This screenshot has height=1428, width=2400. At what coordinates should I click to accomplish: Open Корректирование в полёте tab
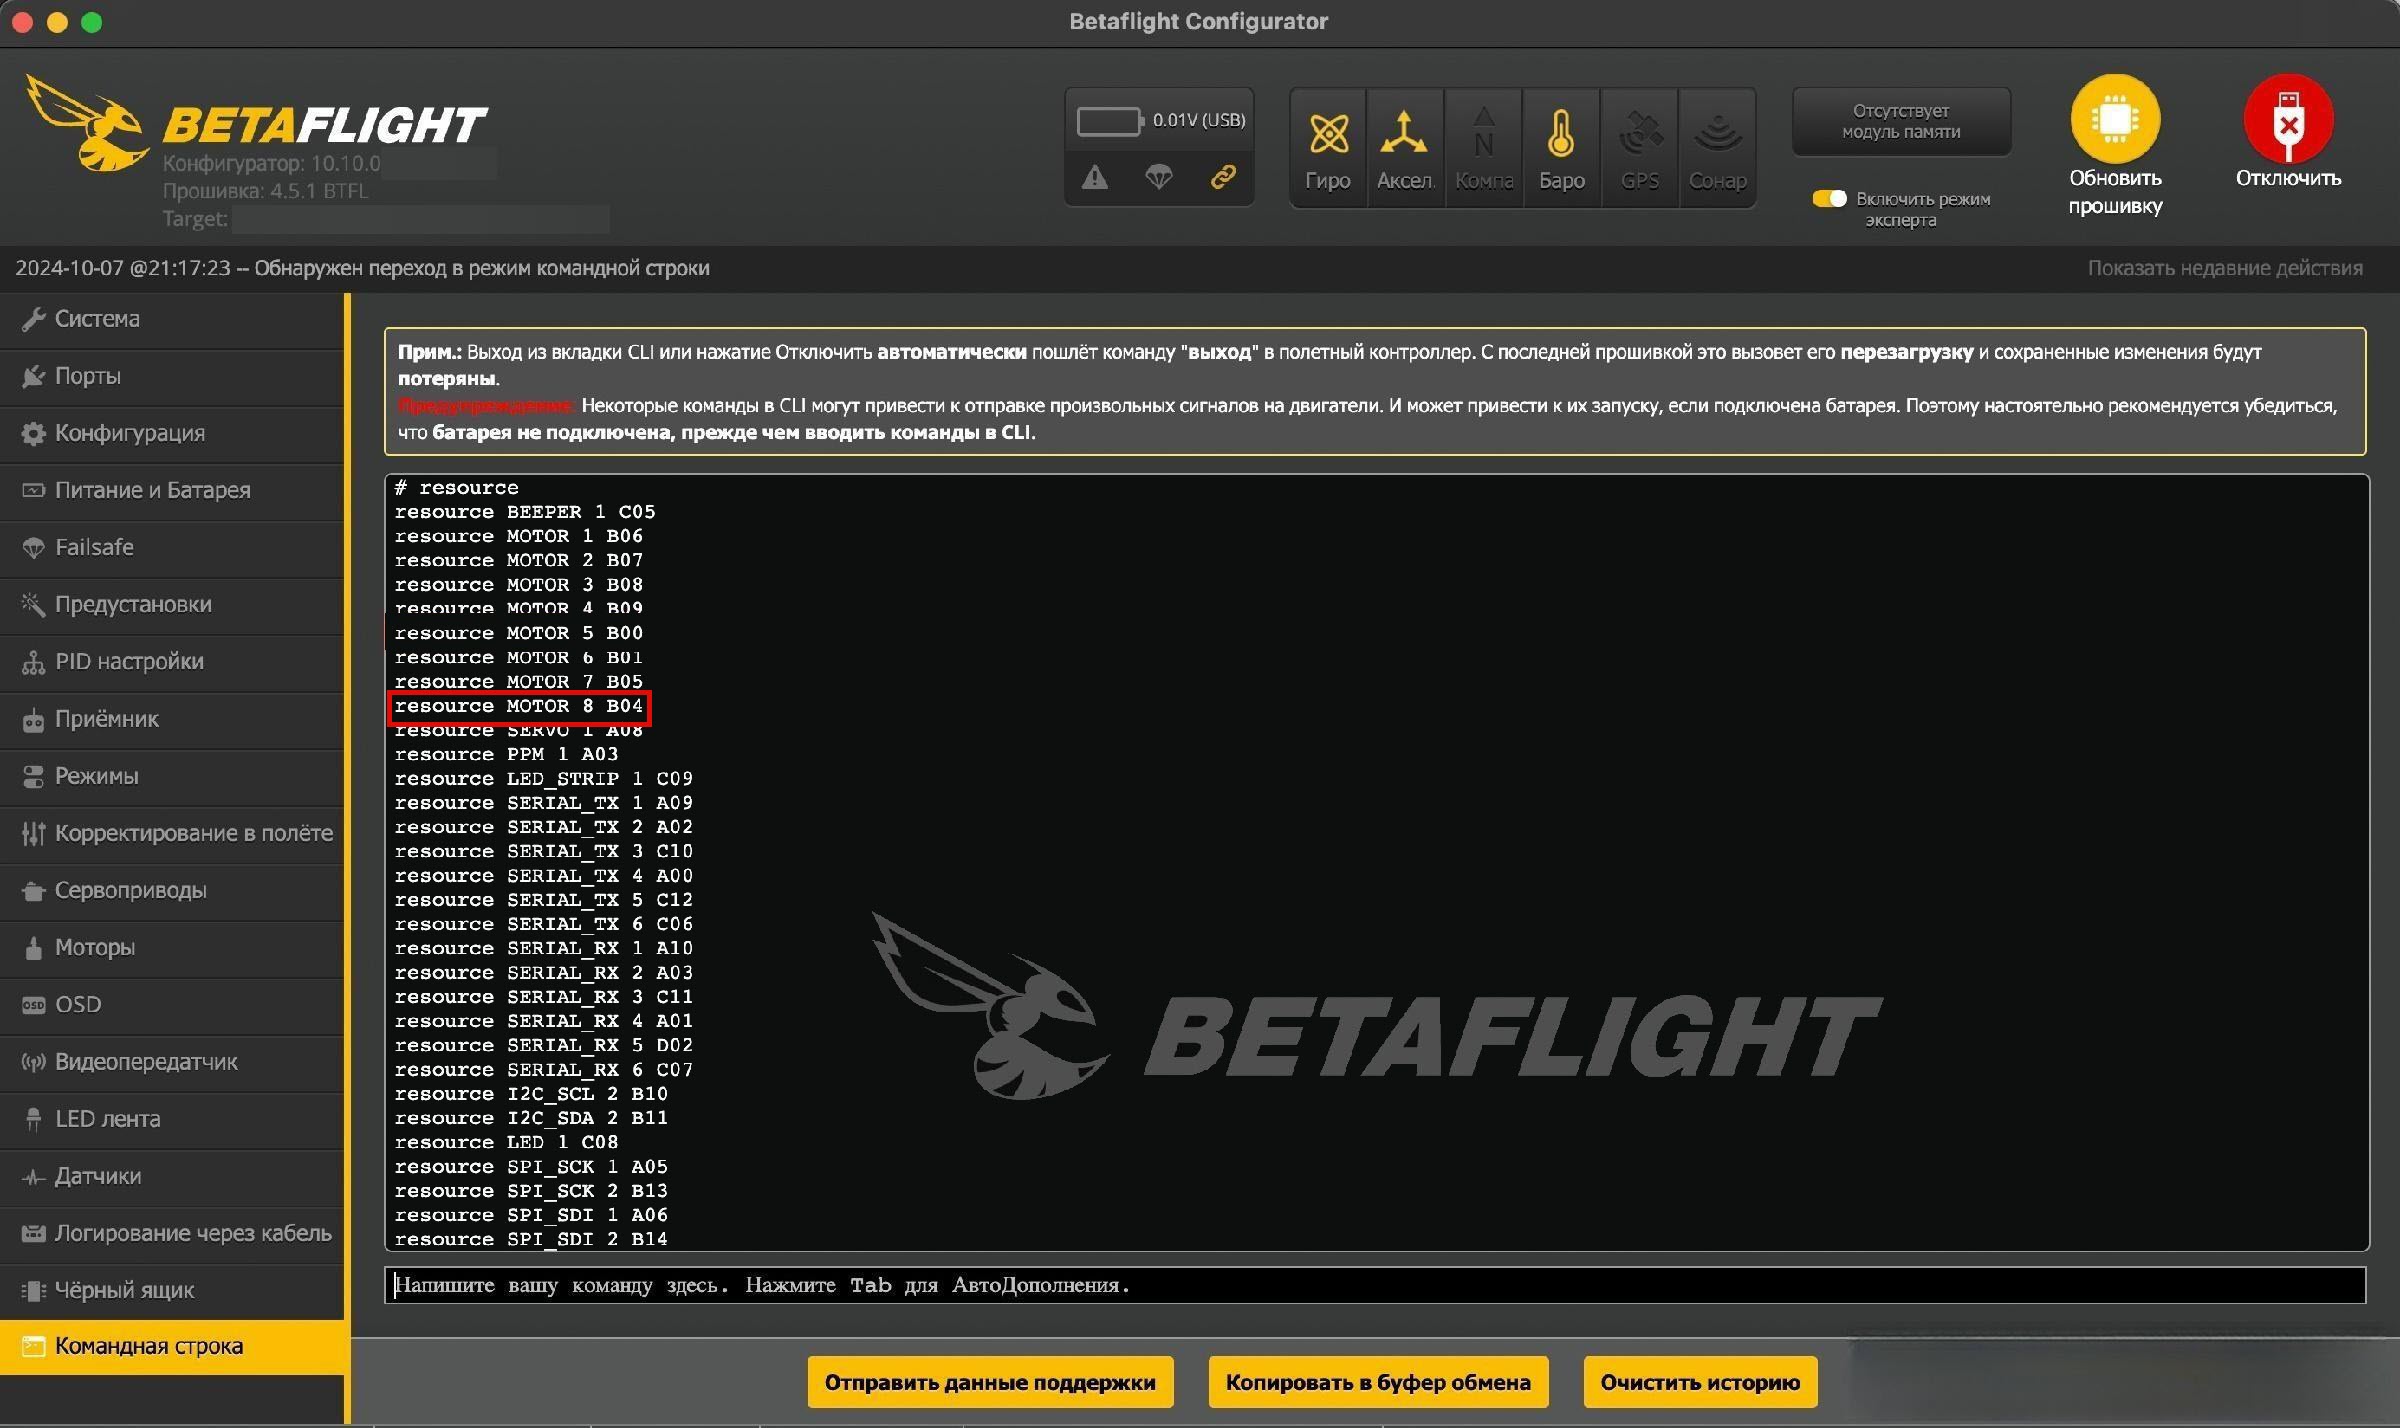[172, 833]
